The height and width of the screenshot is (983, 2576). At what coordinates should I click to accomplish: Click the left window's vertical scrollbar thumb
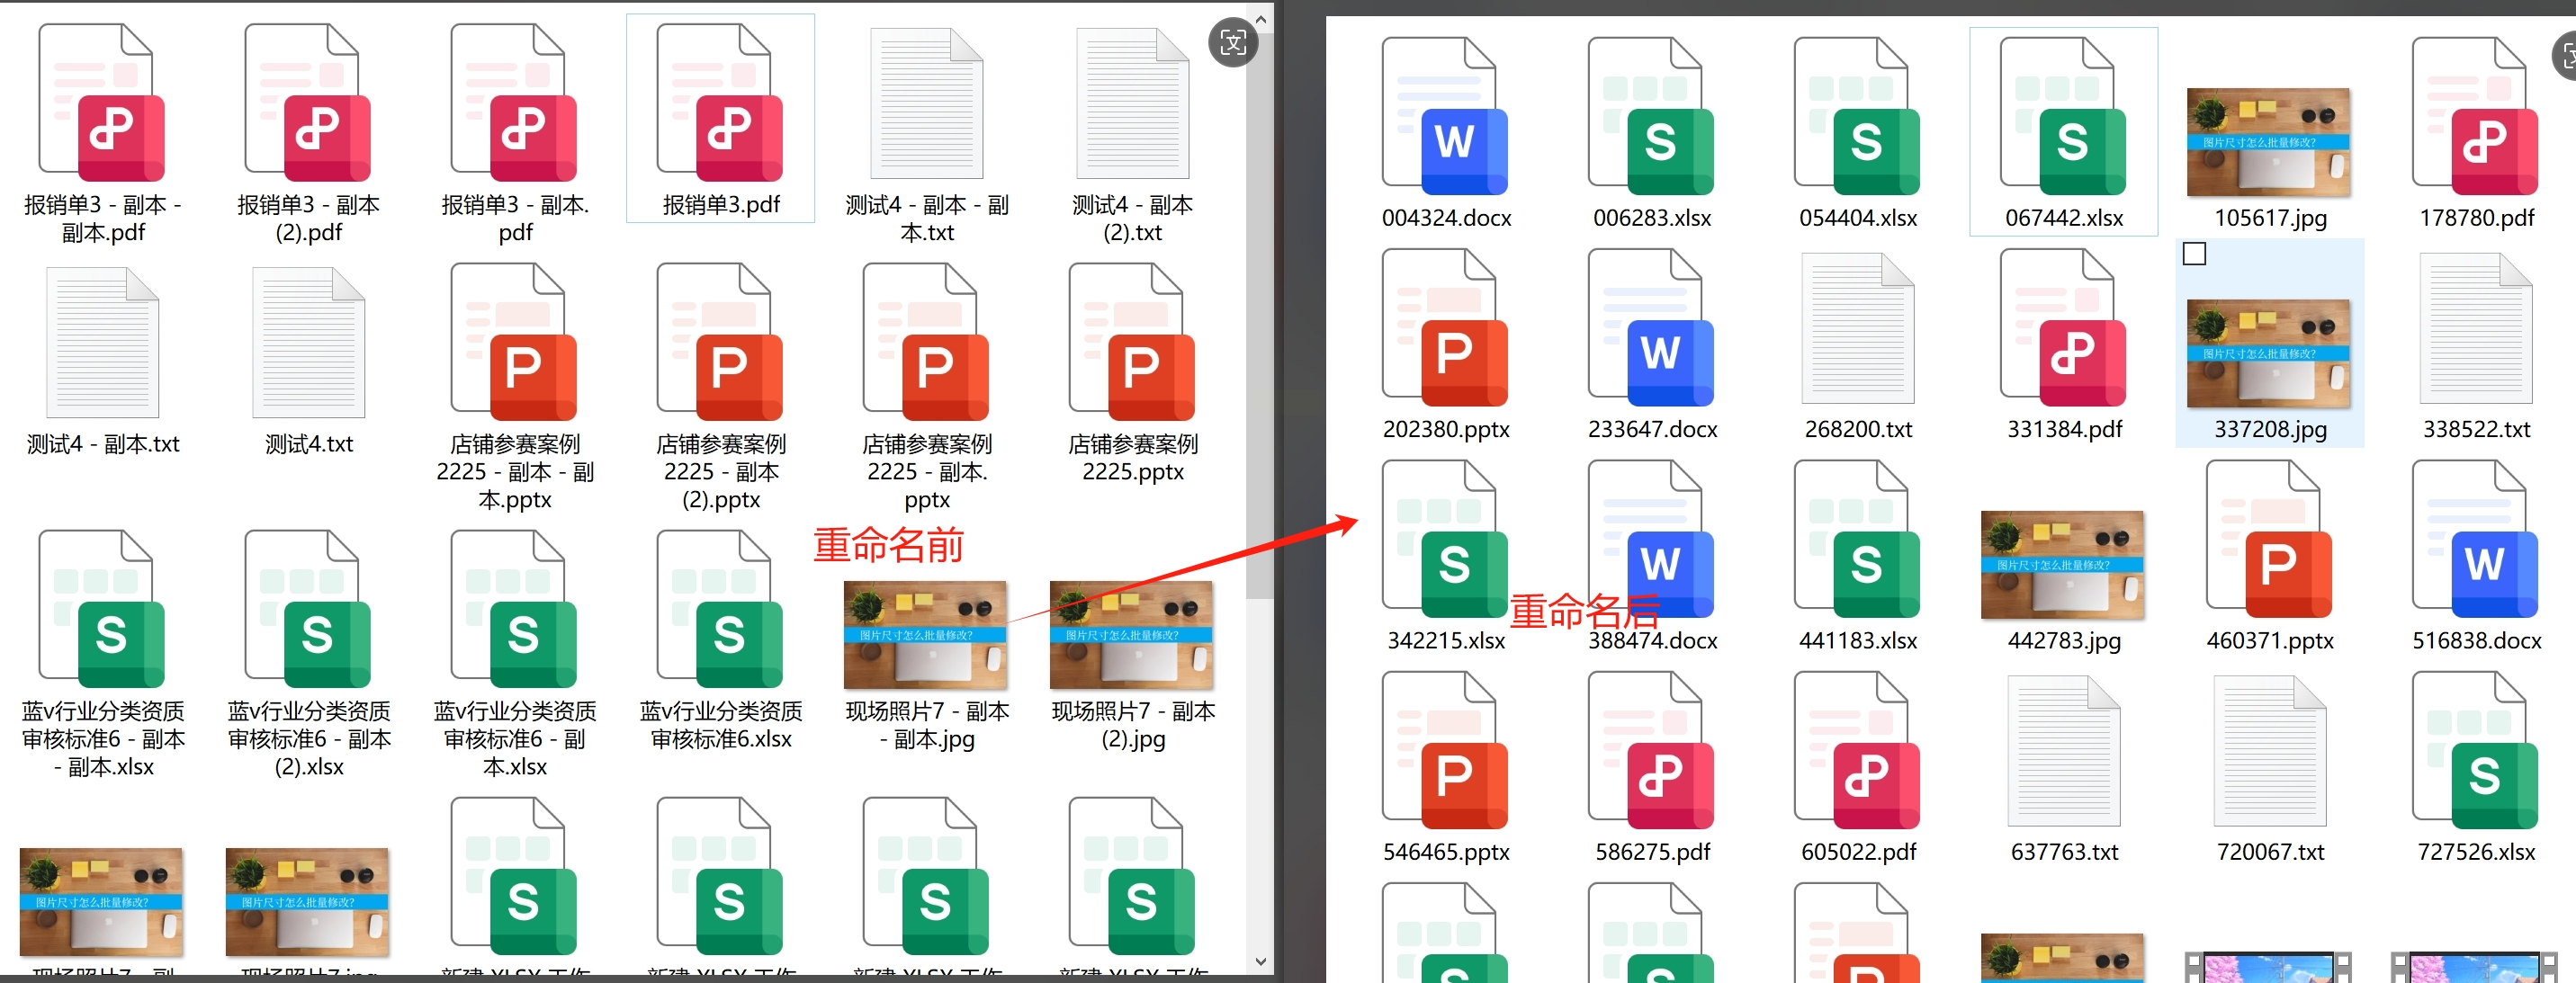1260,315
